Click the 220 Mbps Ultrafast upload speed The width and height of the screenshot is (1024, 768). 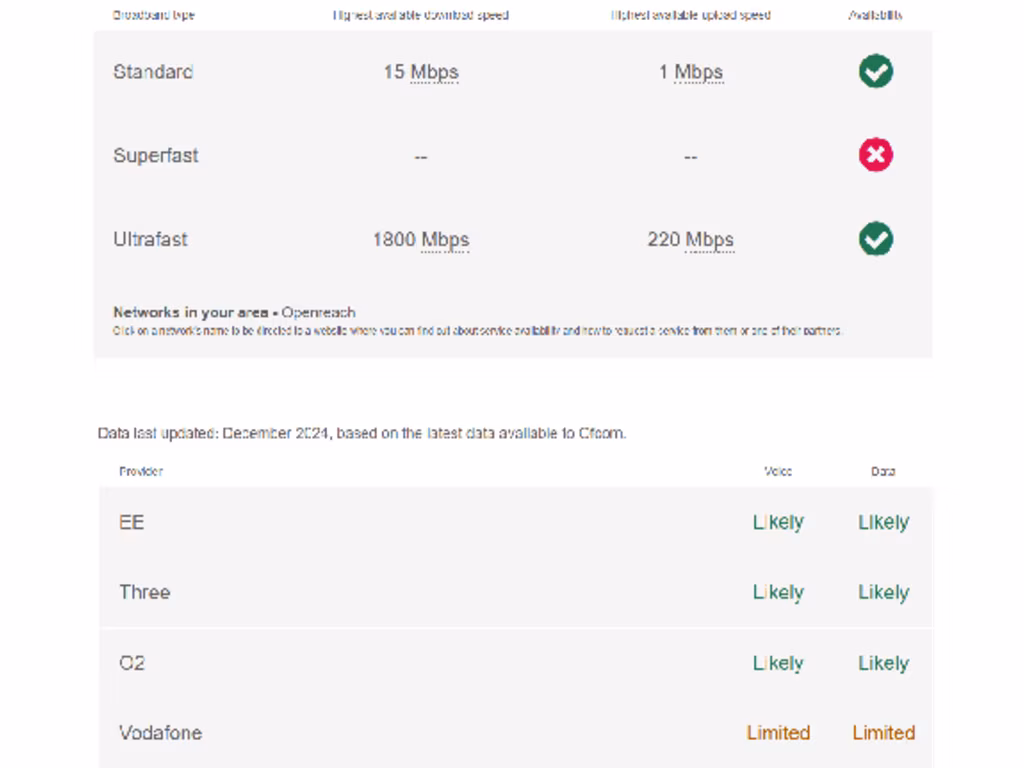click(690, 240)
